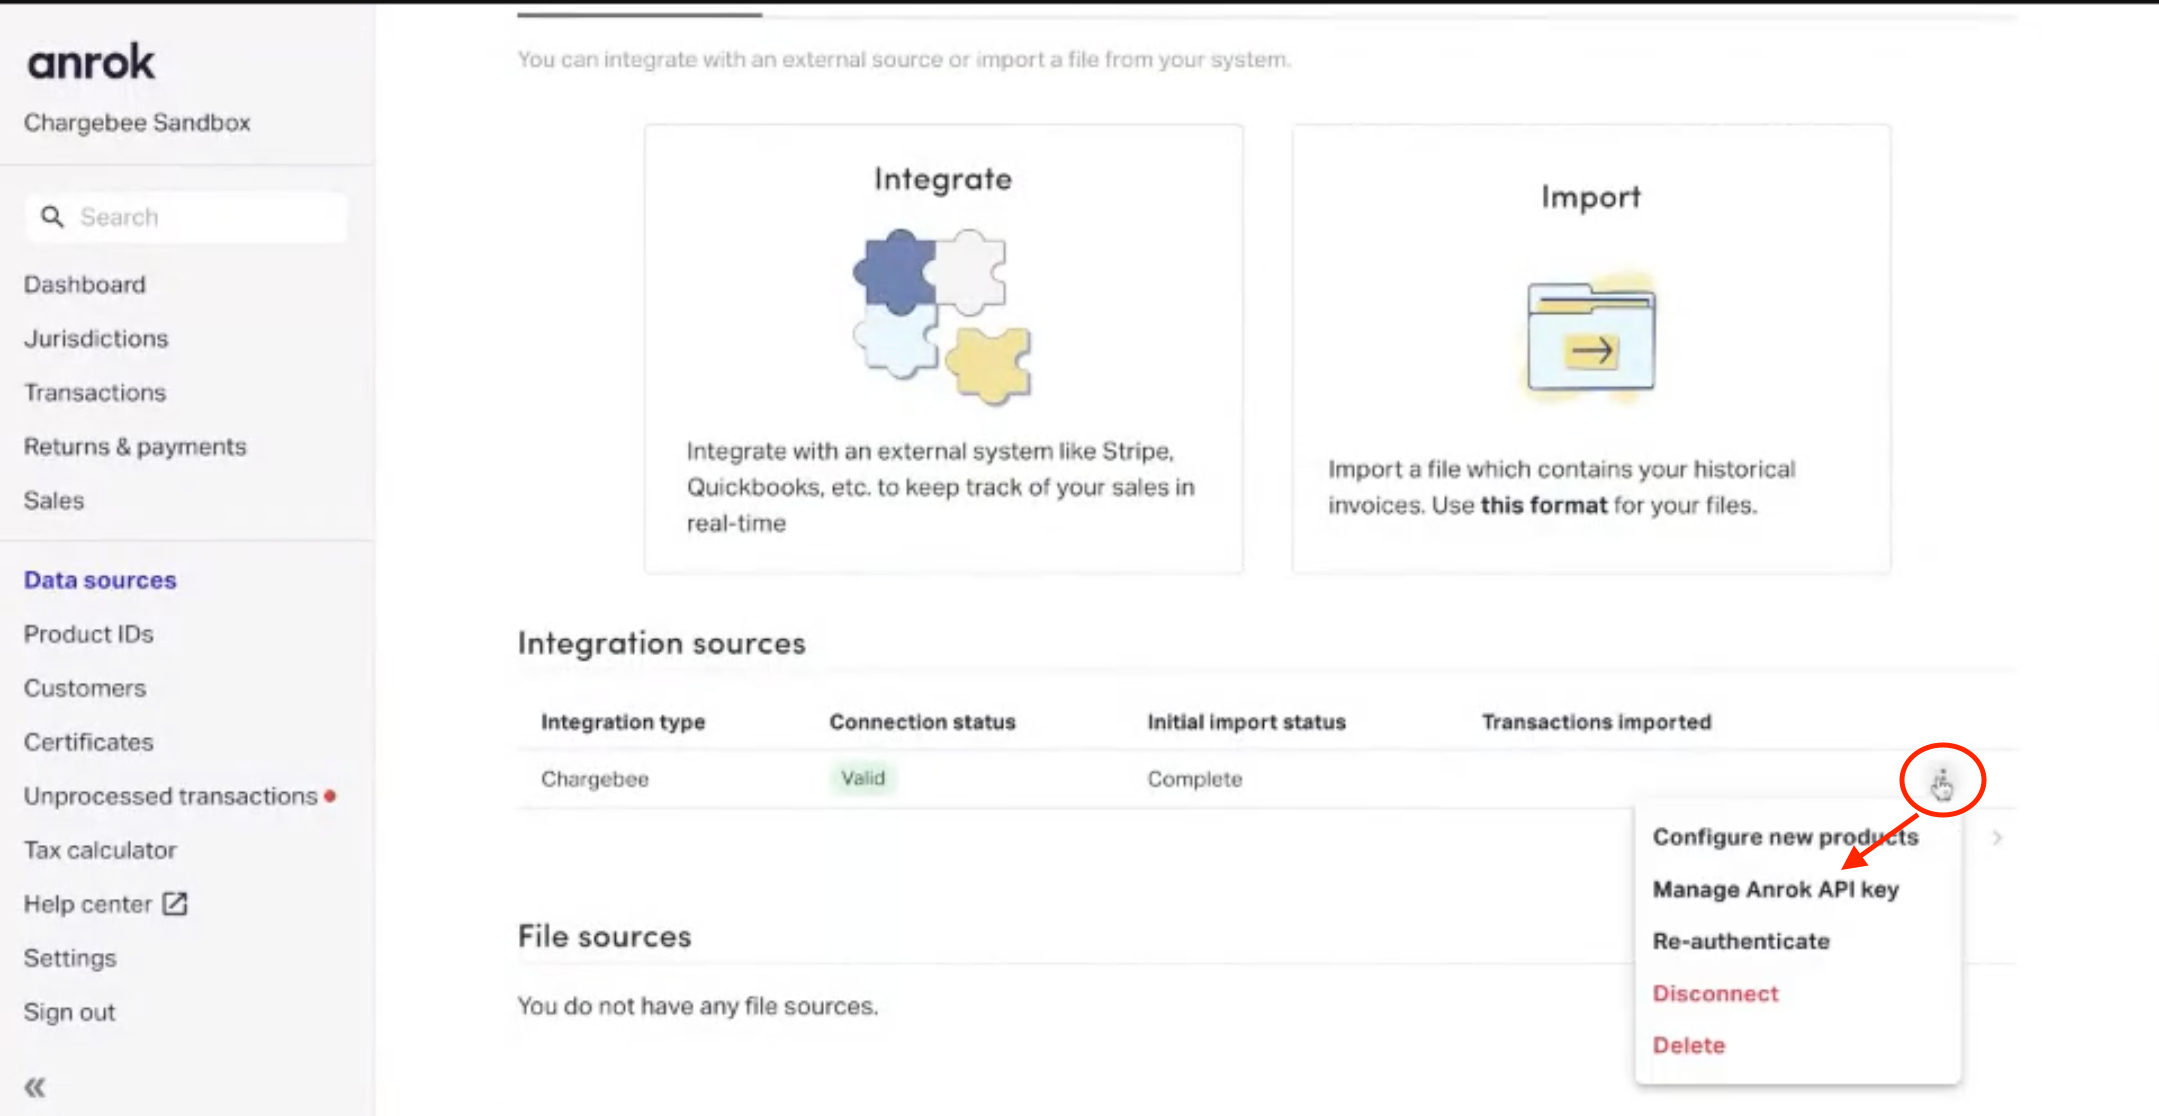Collapse sidebar with double-chevron icon
This screenshot has width=2159, height=1116.
[x=35, y=1087]
